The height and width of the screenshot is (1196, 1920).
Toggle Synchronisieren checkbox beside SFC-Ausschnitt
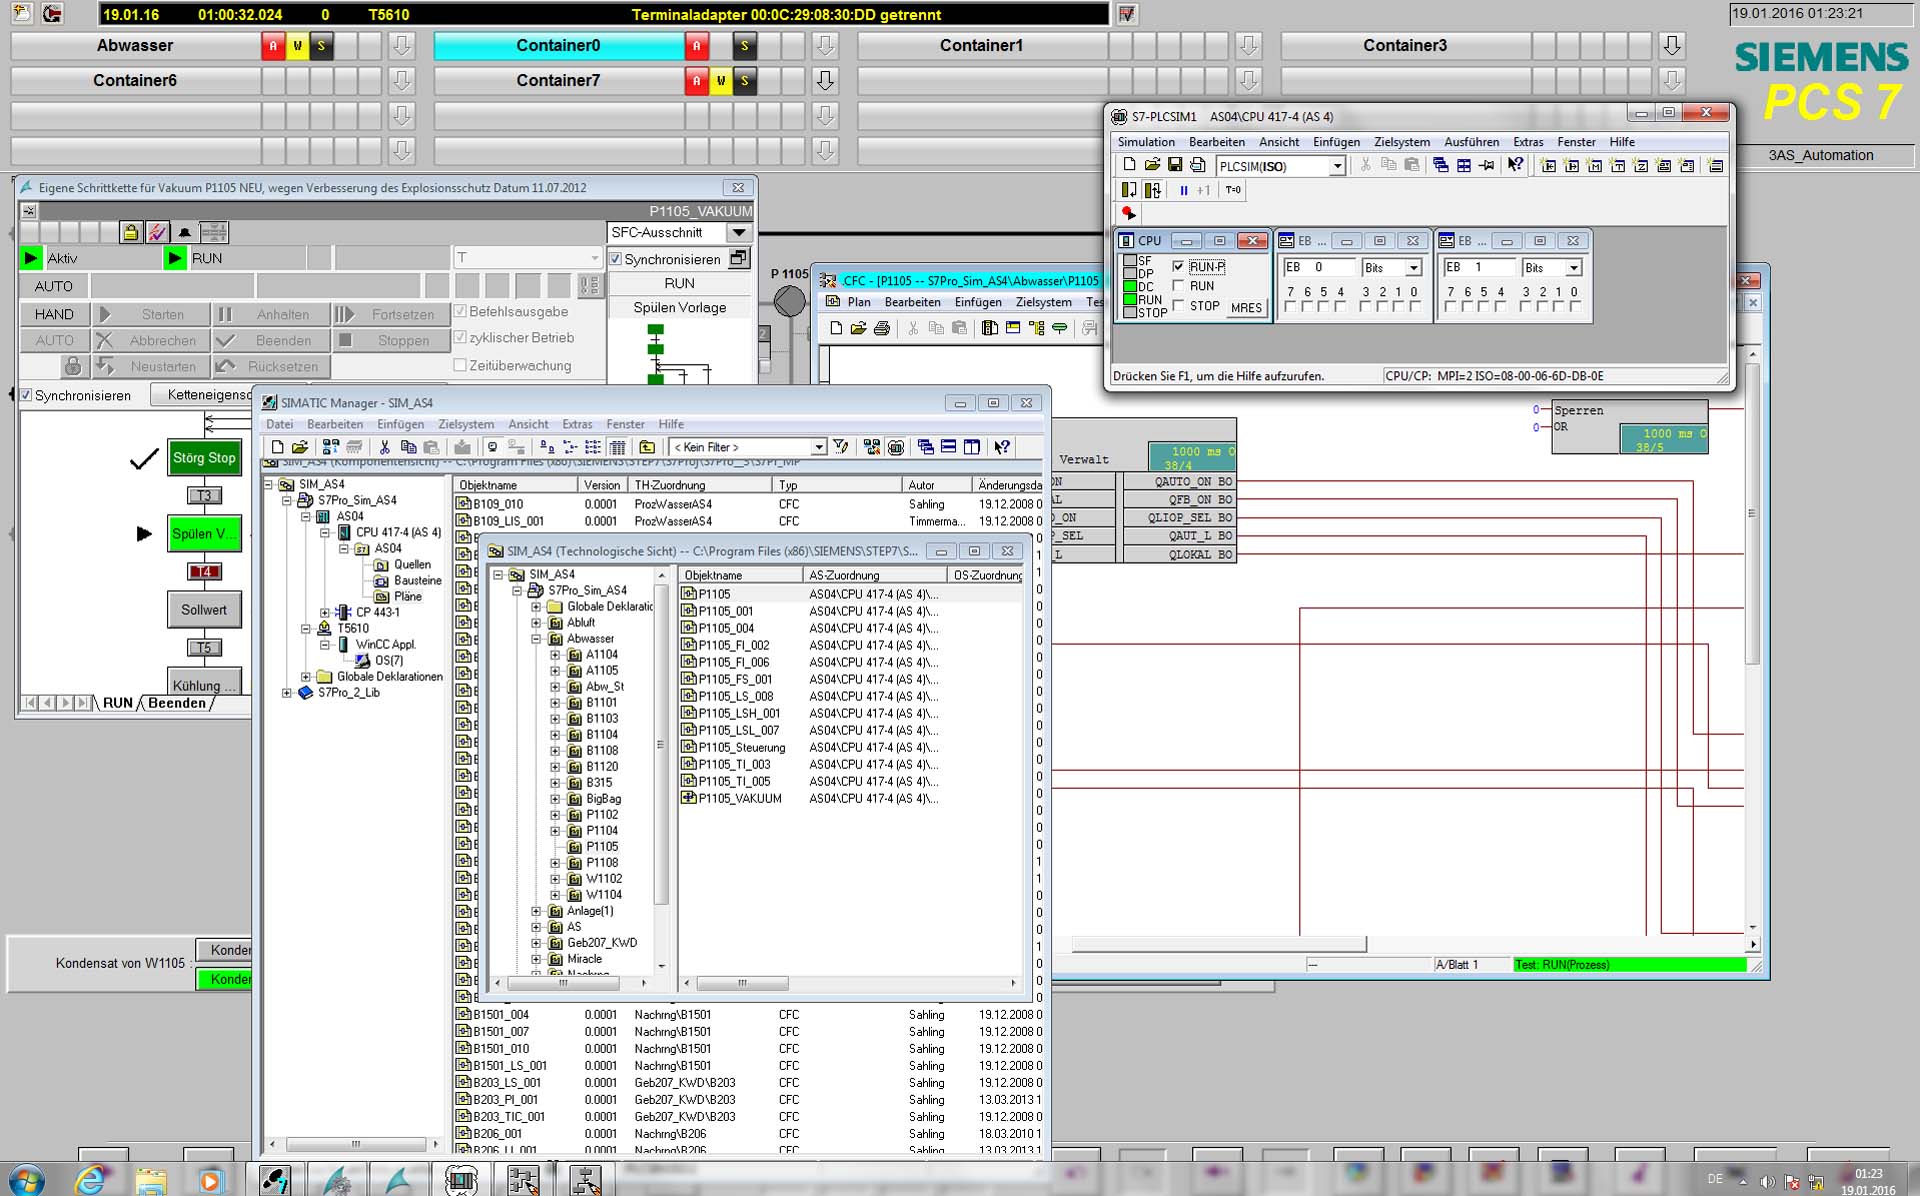615,259
